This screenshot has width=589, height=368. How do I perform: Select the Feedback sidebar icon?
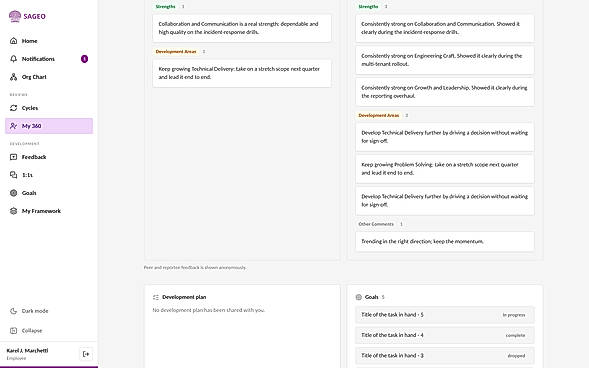point(14,157)
